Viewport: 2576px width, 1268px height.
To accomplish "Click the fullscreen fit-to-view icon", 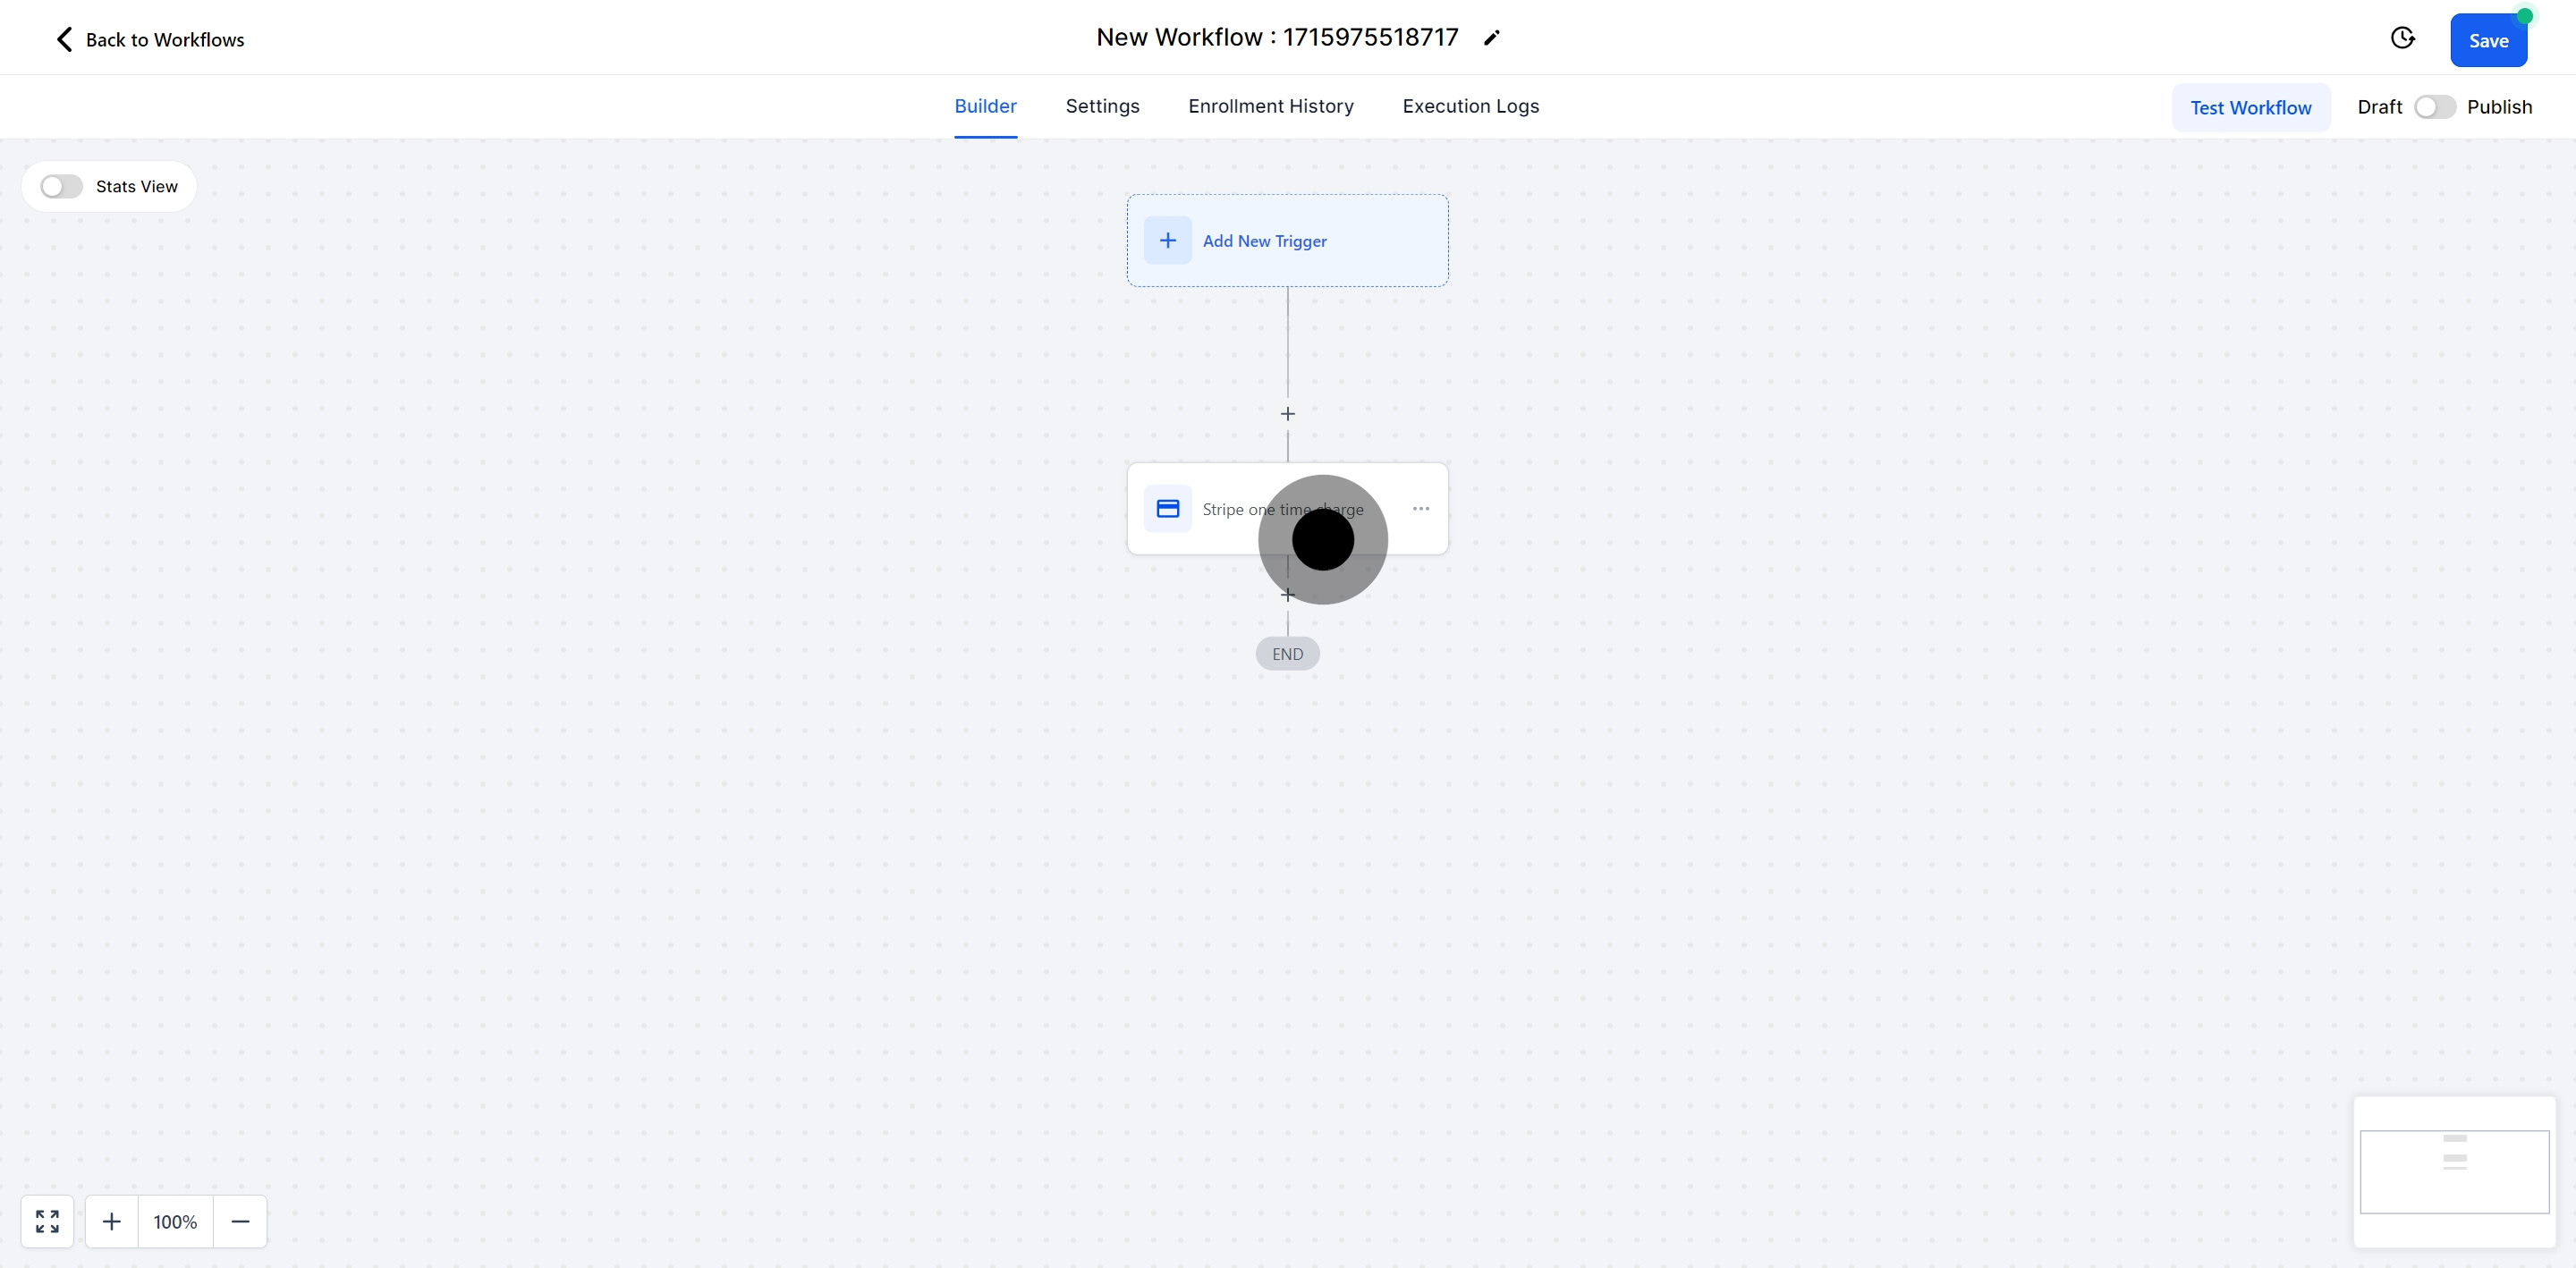I will pyautogui.click(x=47, y=1221).
